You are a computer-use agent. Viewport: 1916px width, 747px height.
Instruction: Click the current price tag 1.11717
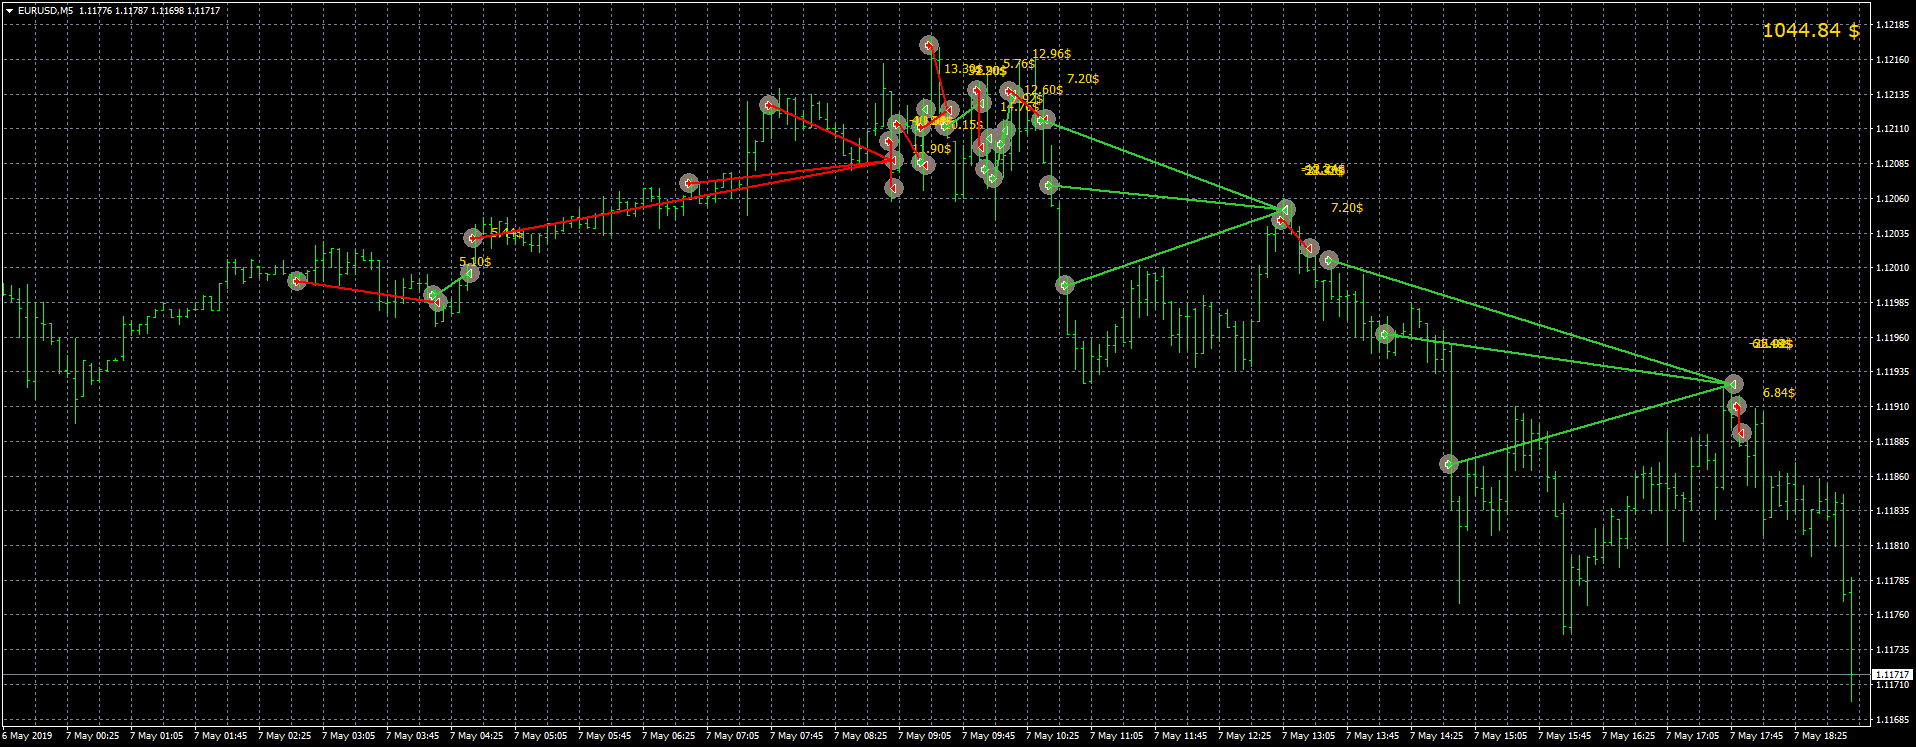1892,675
